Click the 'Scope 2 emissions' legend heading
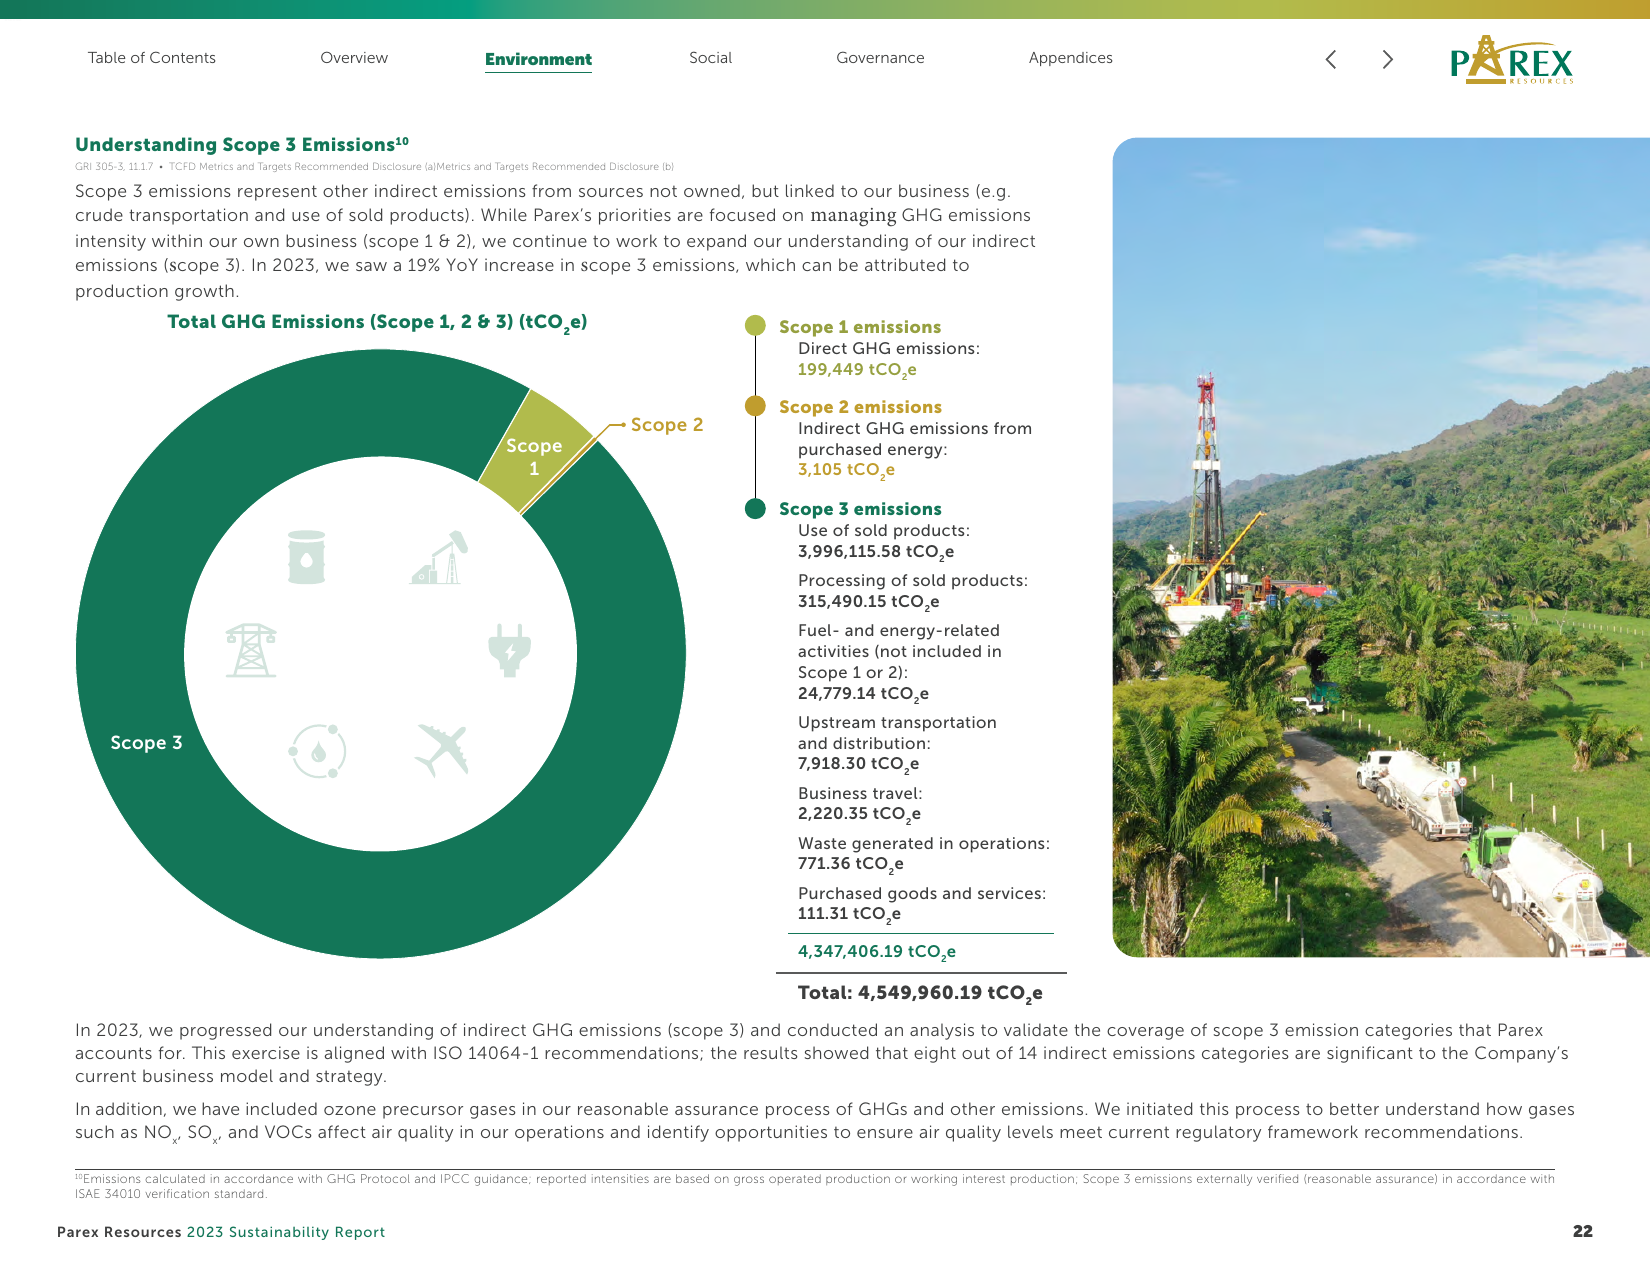Image resolution: width=1650 pixels, height=1275 pixels. 860,407
